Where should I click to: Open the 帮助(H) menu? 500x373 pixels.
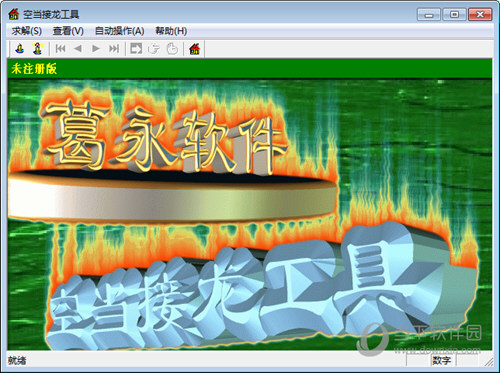(171, 31)
